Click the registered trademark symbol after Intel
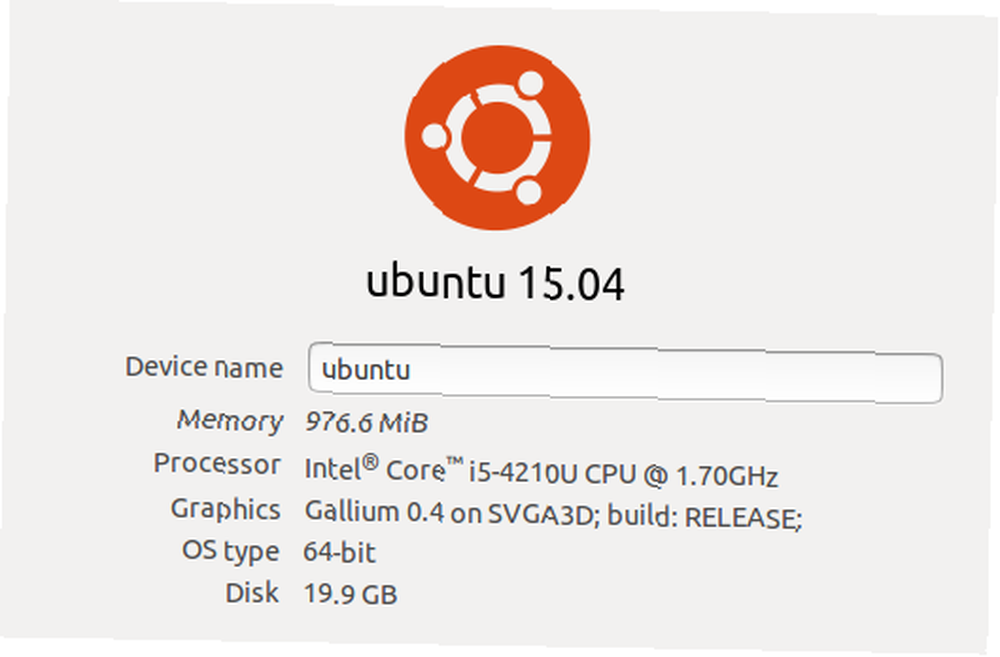Image resolution: width=1000 pixels, height=657 pixels. [371, 462]
